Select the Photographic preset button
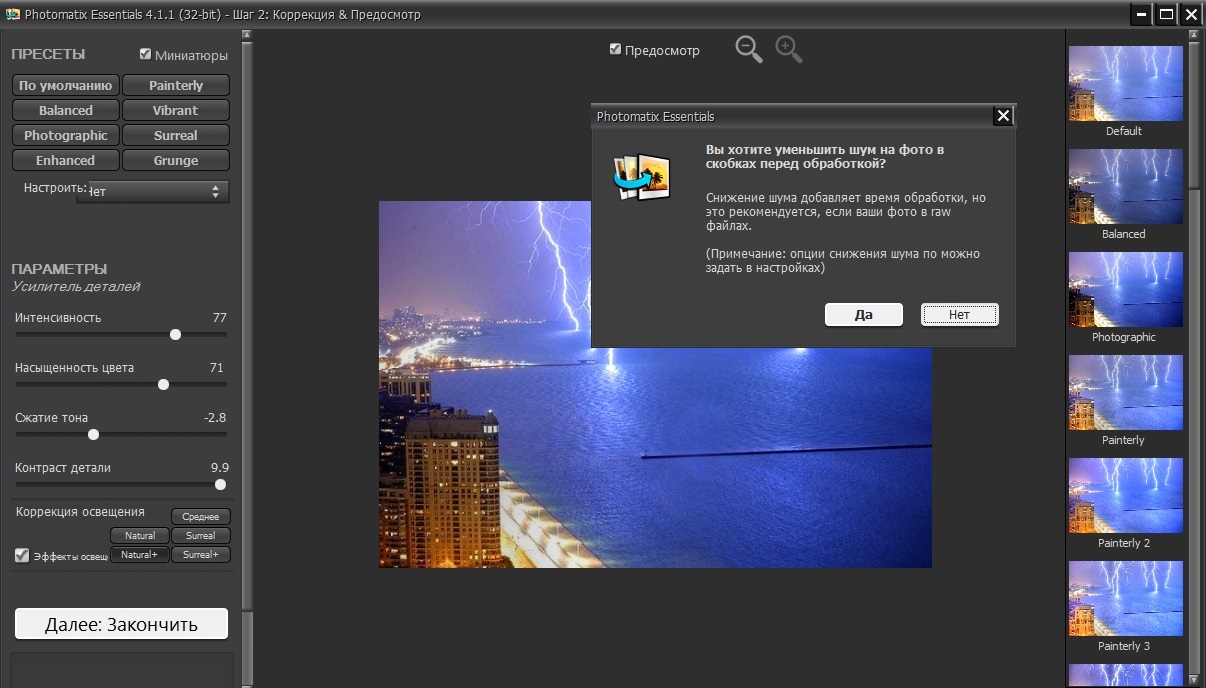Image resolution: width=1206 pixels, height=688 pixels. tap(66, 136)
